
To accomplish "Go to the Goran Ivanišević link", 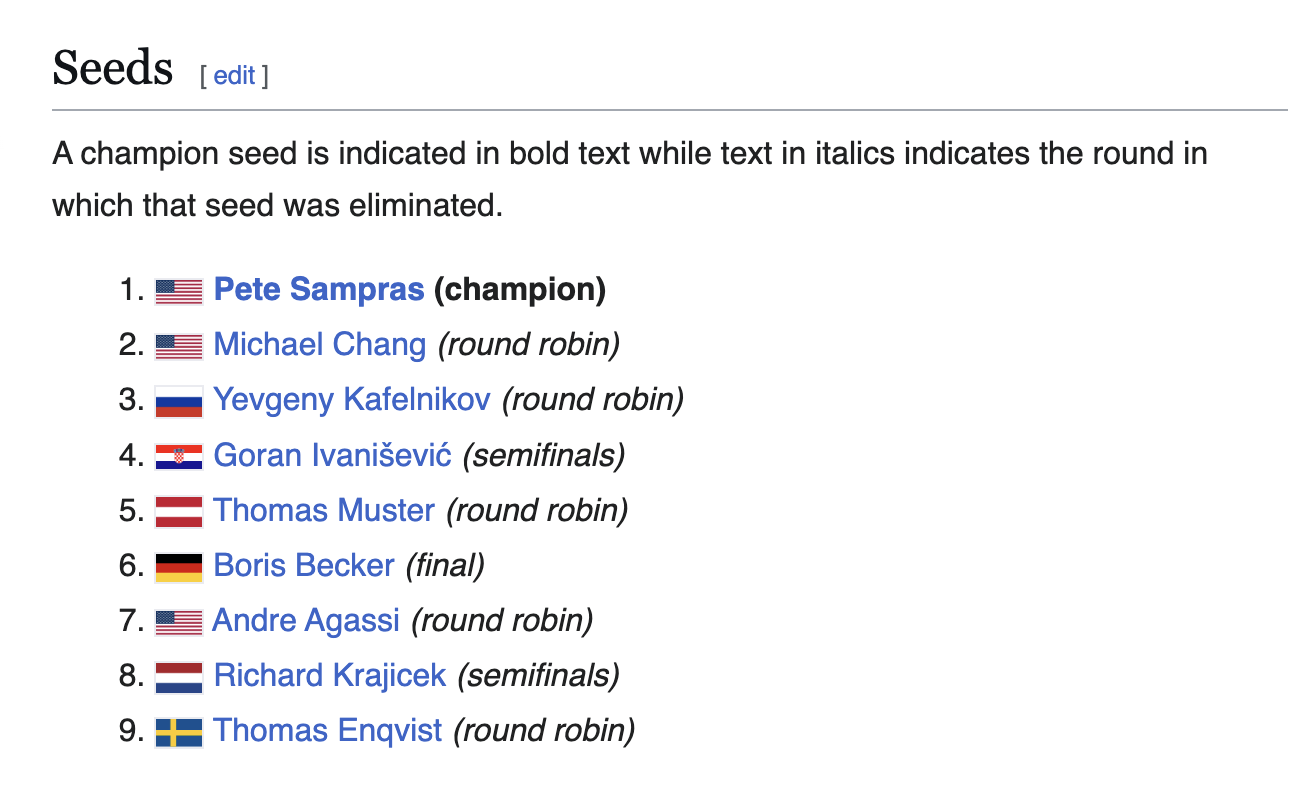I will pos(333,455).
